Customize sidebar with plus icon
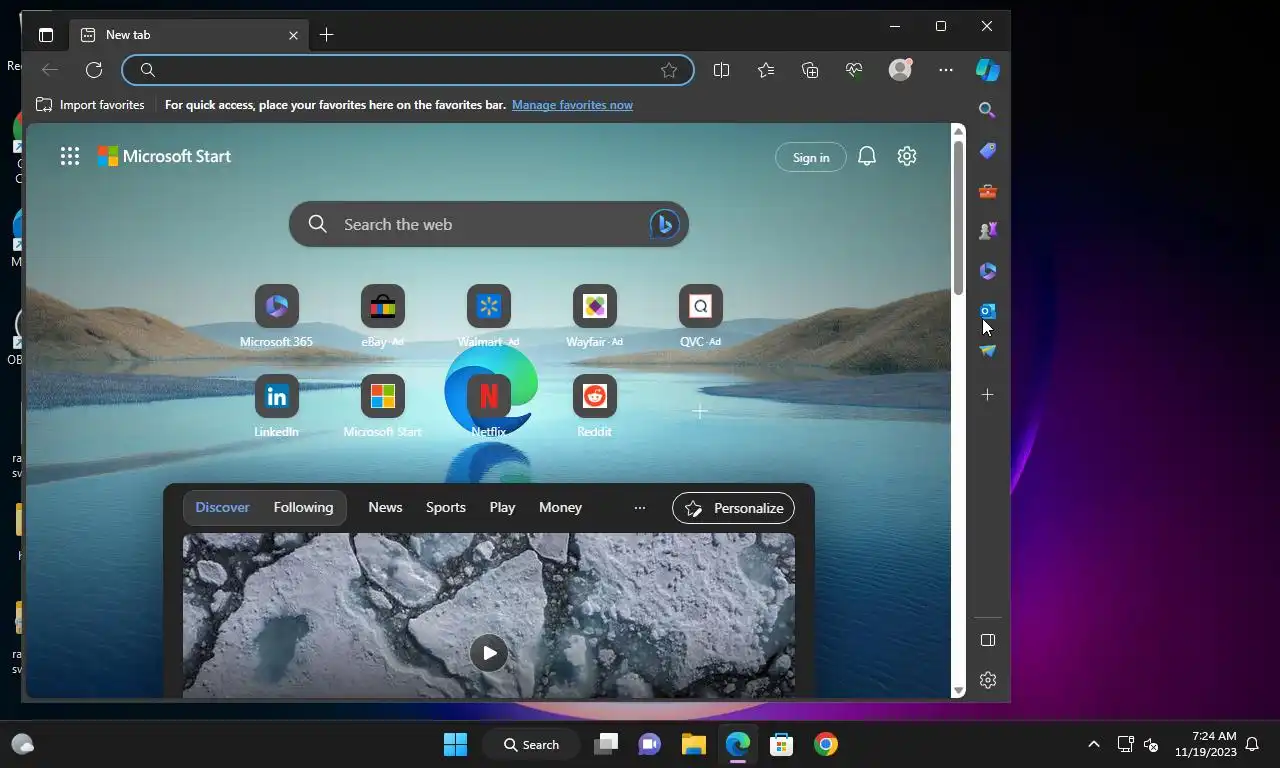Screen dimensions: 1280x768 987,395
